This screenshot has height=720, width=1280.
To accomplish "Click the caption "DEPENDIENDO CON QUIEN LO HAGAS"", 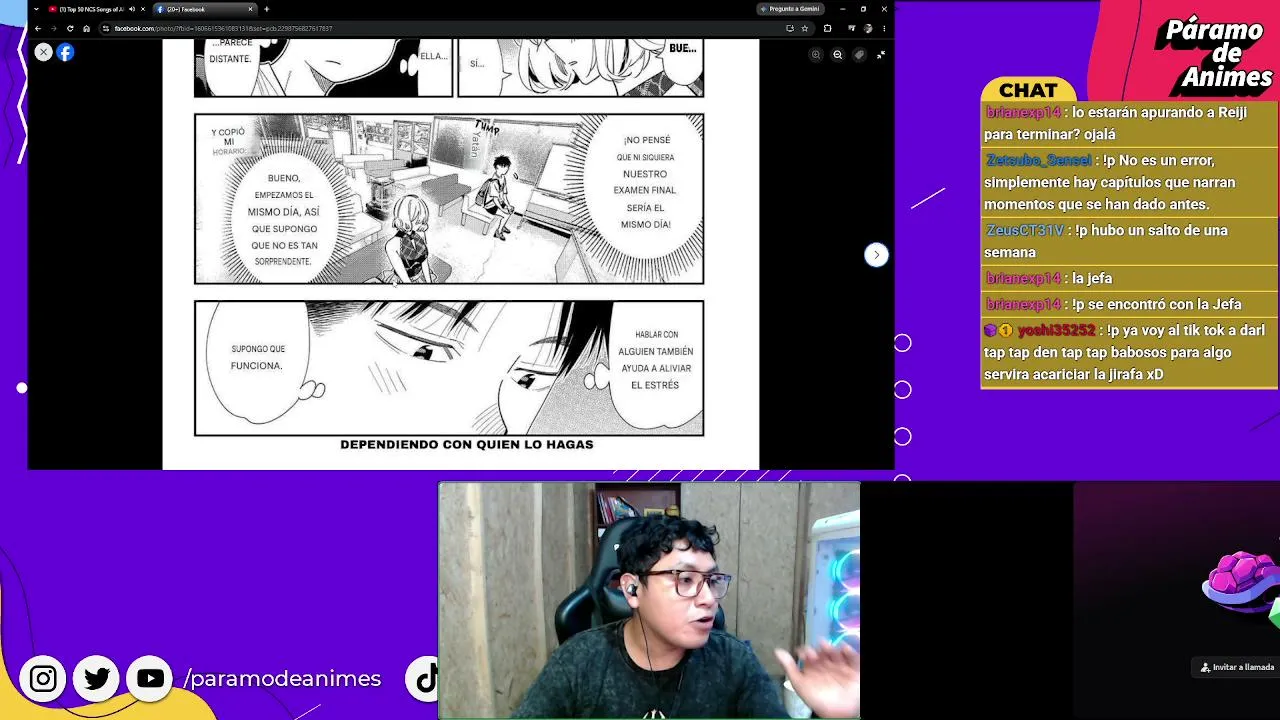I will click(467, 444).
